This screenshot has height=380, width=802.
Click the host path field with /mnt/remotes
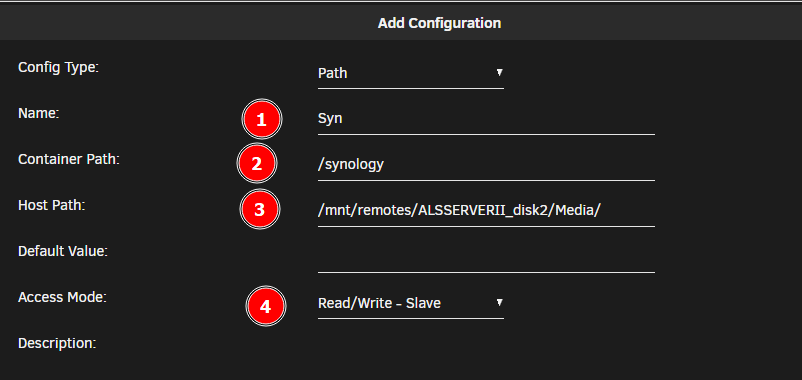(x=486, y=212)
